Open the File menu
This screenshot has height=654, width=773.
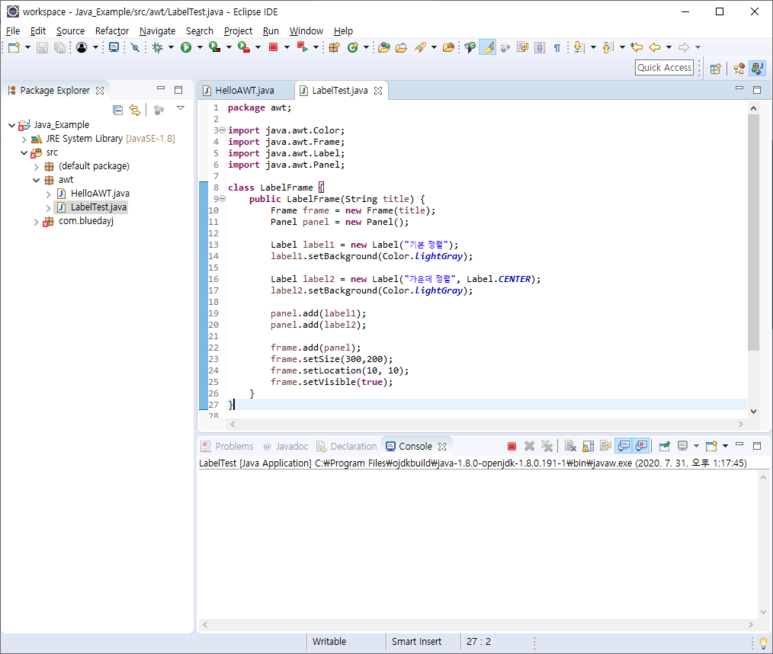coord(13,31)
